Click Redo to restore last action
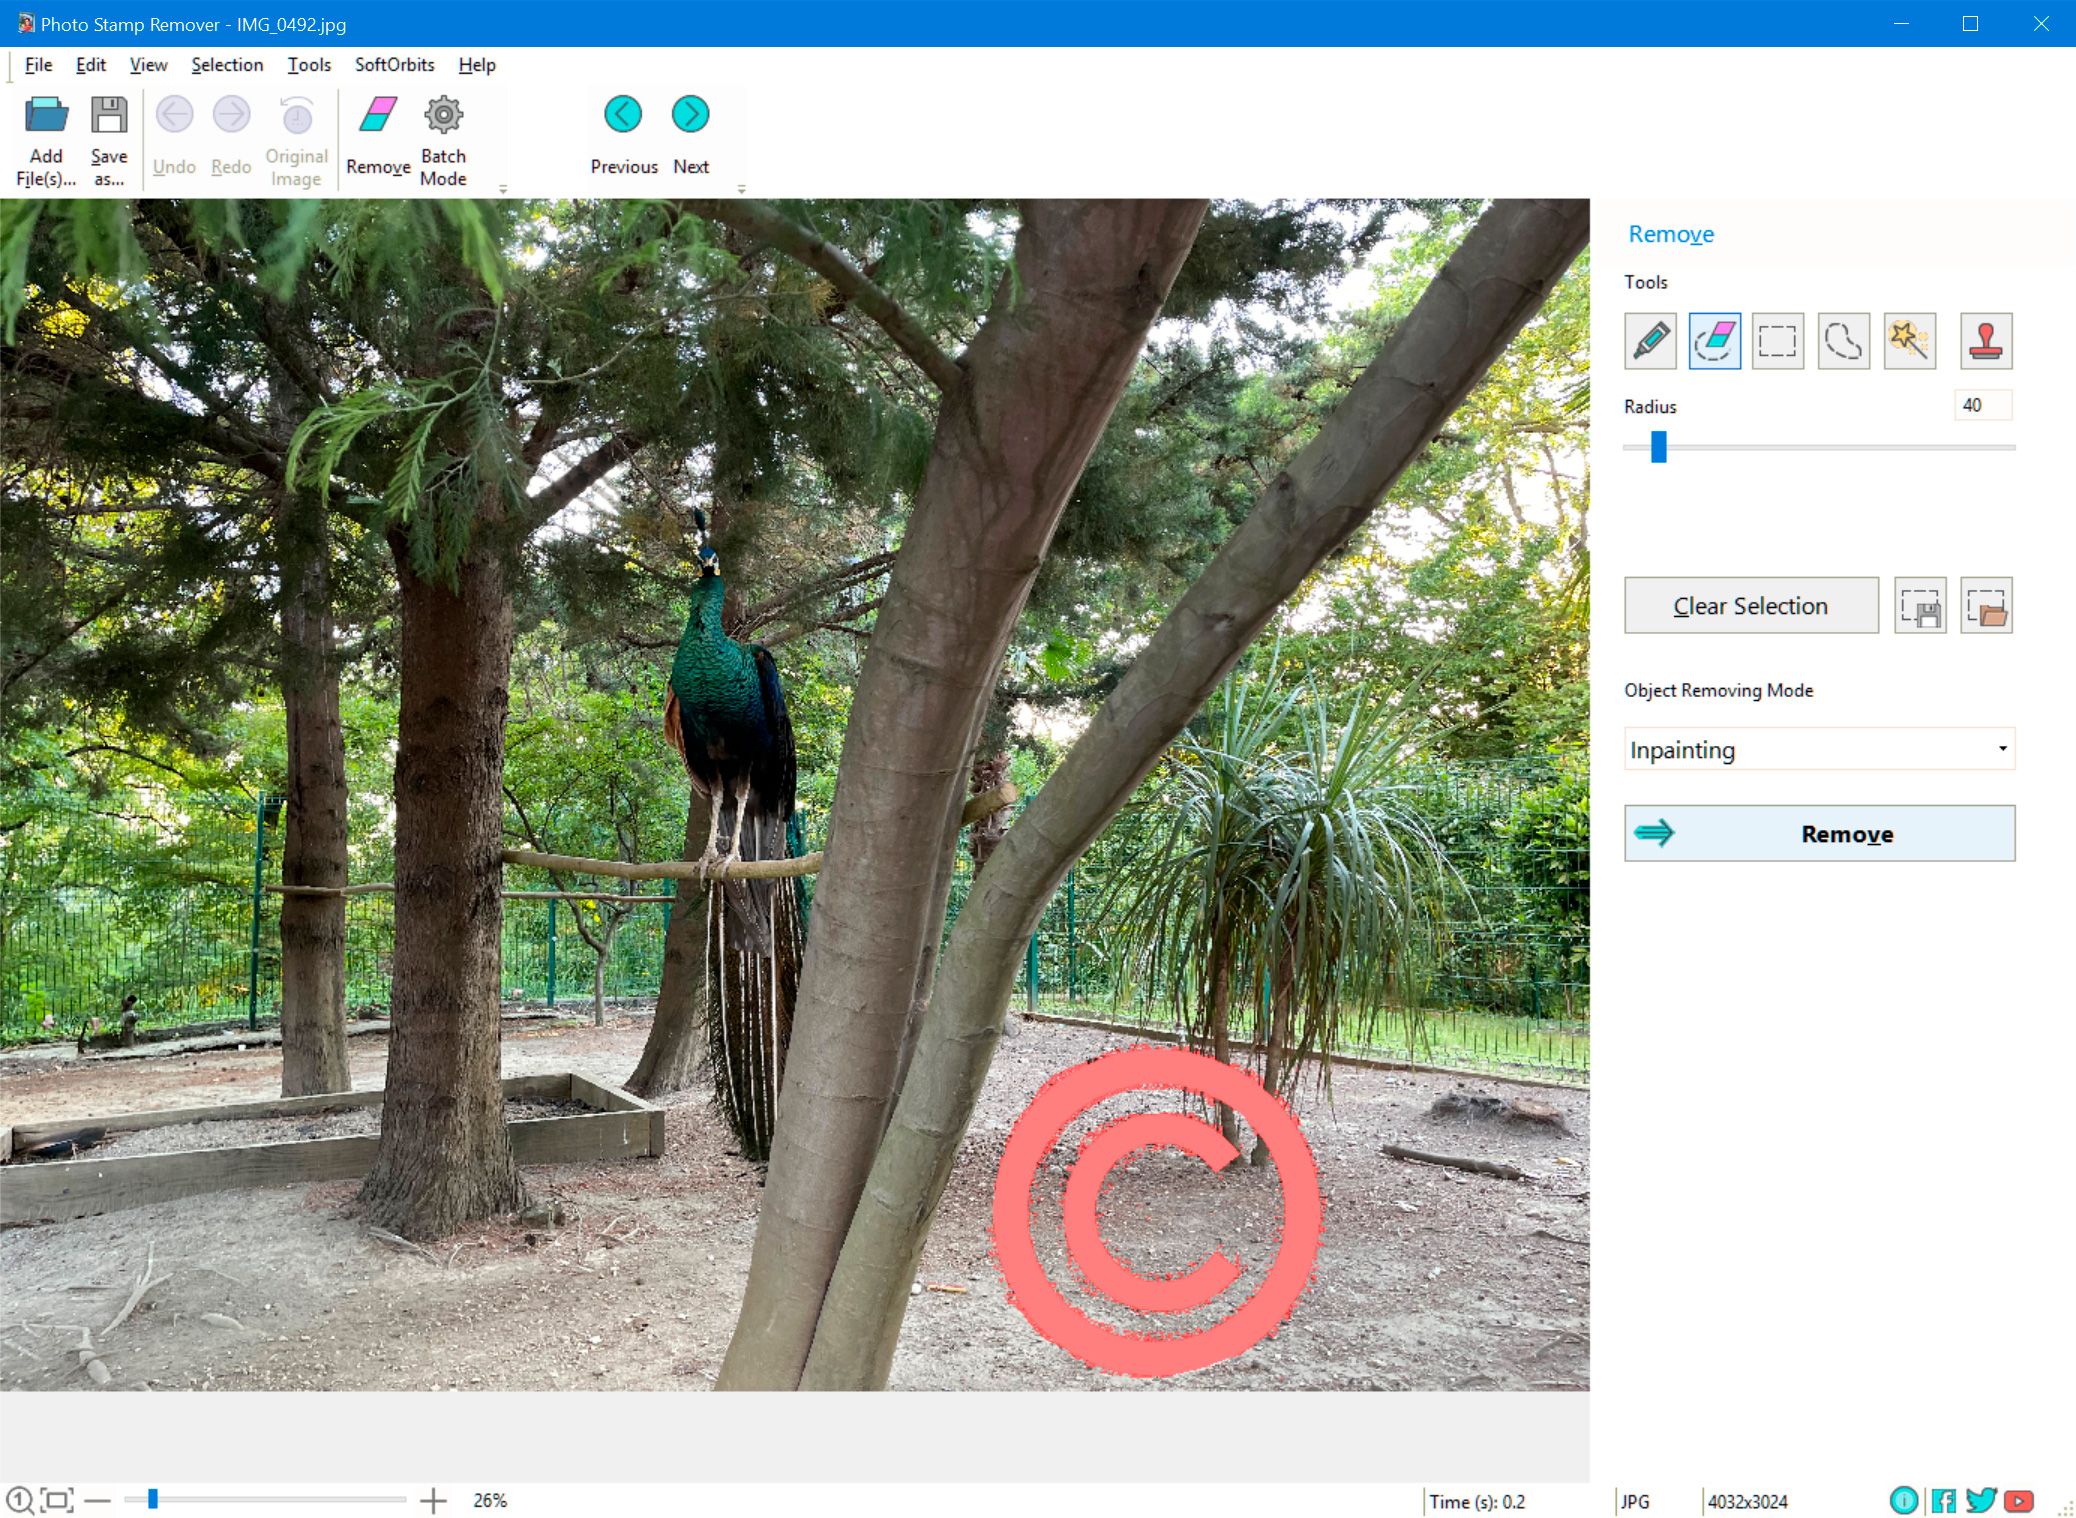Screen dimensions: 2076x1518 pyautogui.click(x=230, y=135)
